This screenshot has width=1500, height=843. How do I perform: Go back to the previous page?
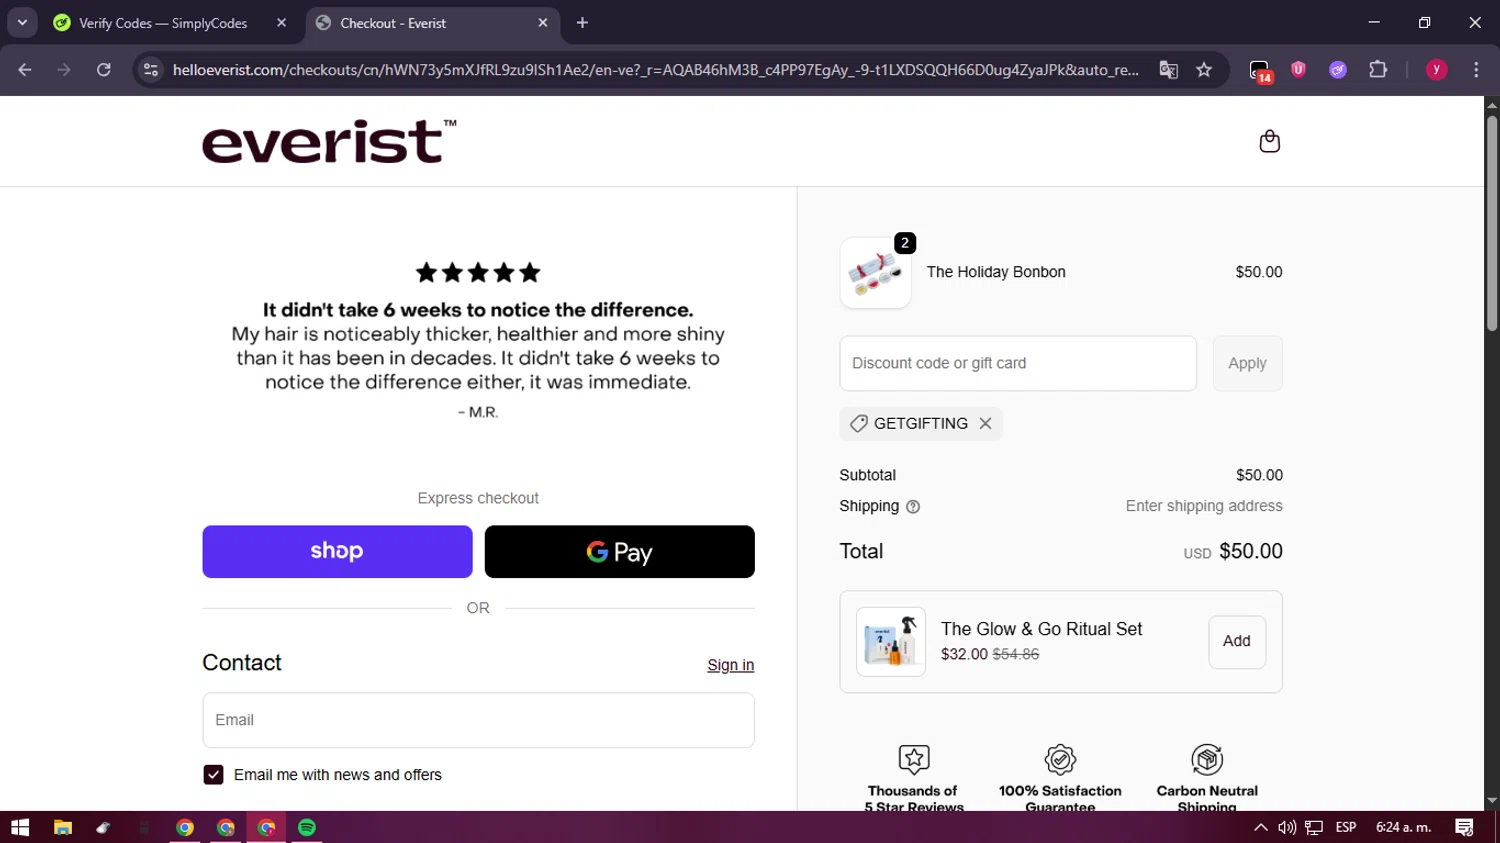(x=25, y=70)
